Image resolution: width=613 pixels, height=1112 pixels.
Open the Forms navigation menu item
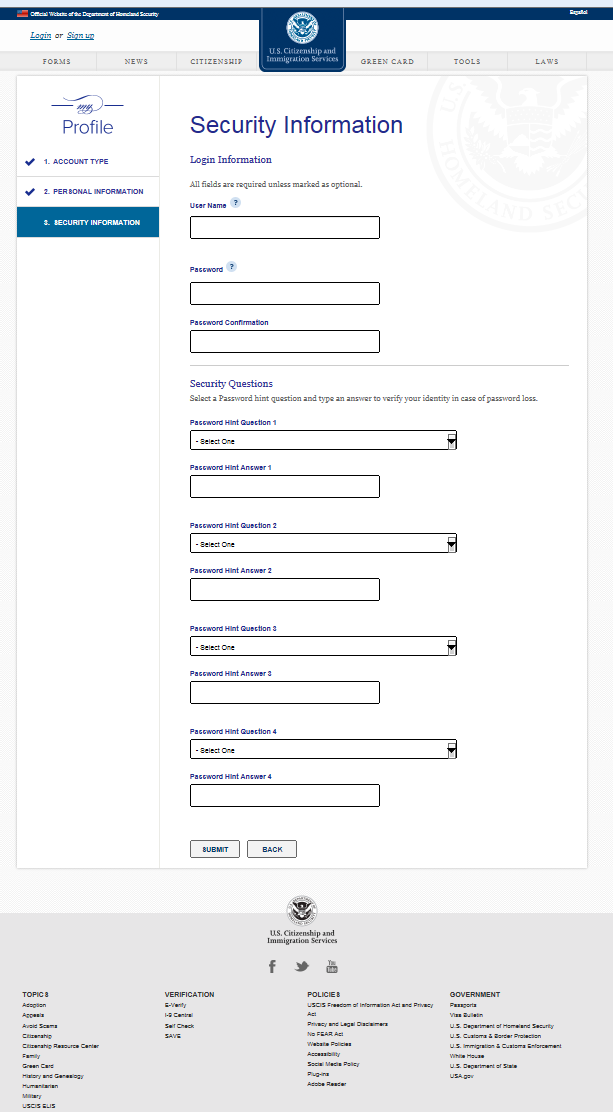[57, 62]
